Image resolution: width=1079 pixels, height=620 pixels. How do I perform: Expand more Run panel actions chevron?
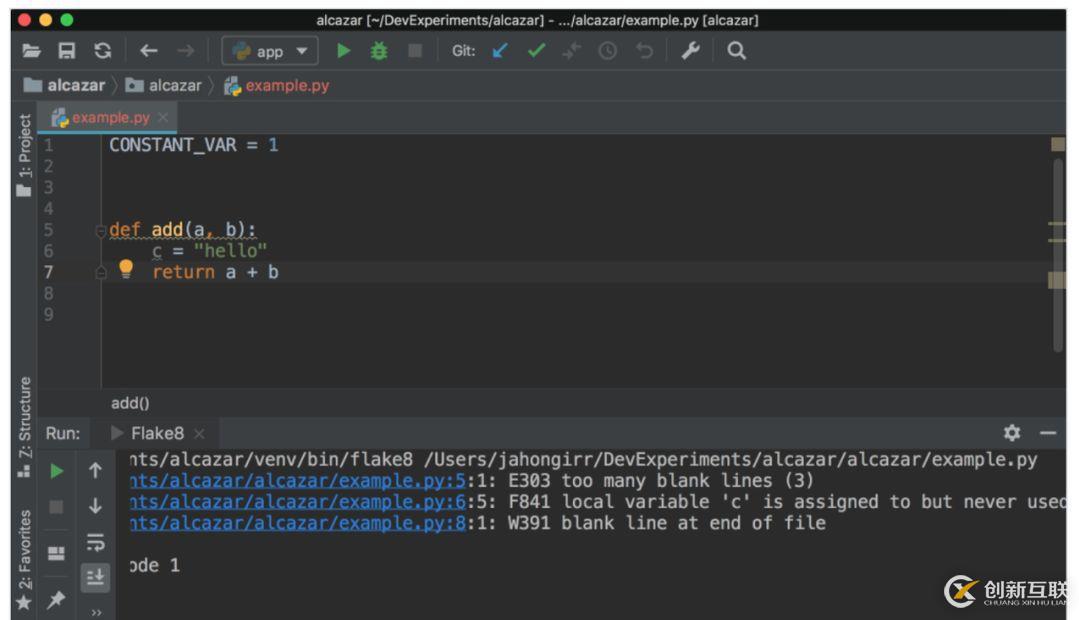96,612
